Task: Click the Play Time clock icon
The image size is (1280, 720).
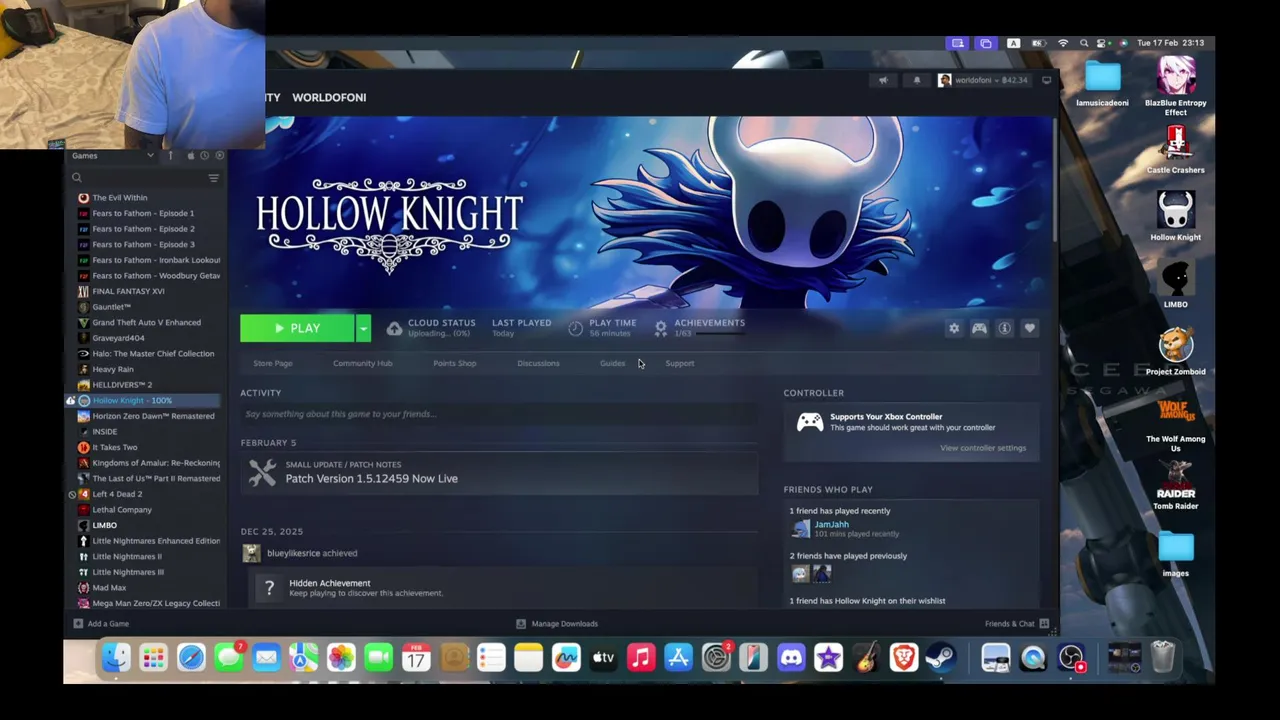Action: coord(575,328)
